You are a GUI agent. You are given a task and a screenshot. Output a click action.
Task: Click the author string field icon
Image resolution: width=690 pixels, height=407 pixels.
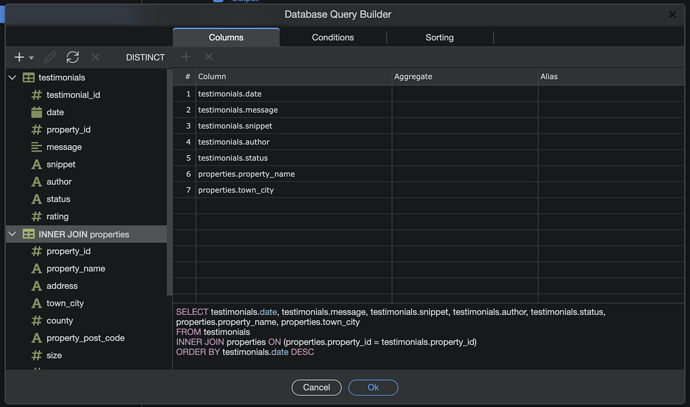[37, 182]
